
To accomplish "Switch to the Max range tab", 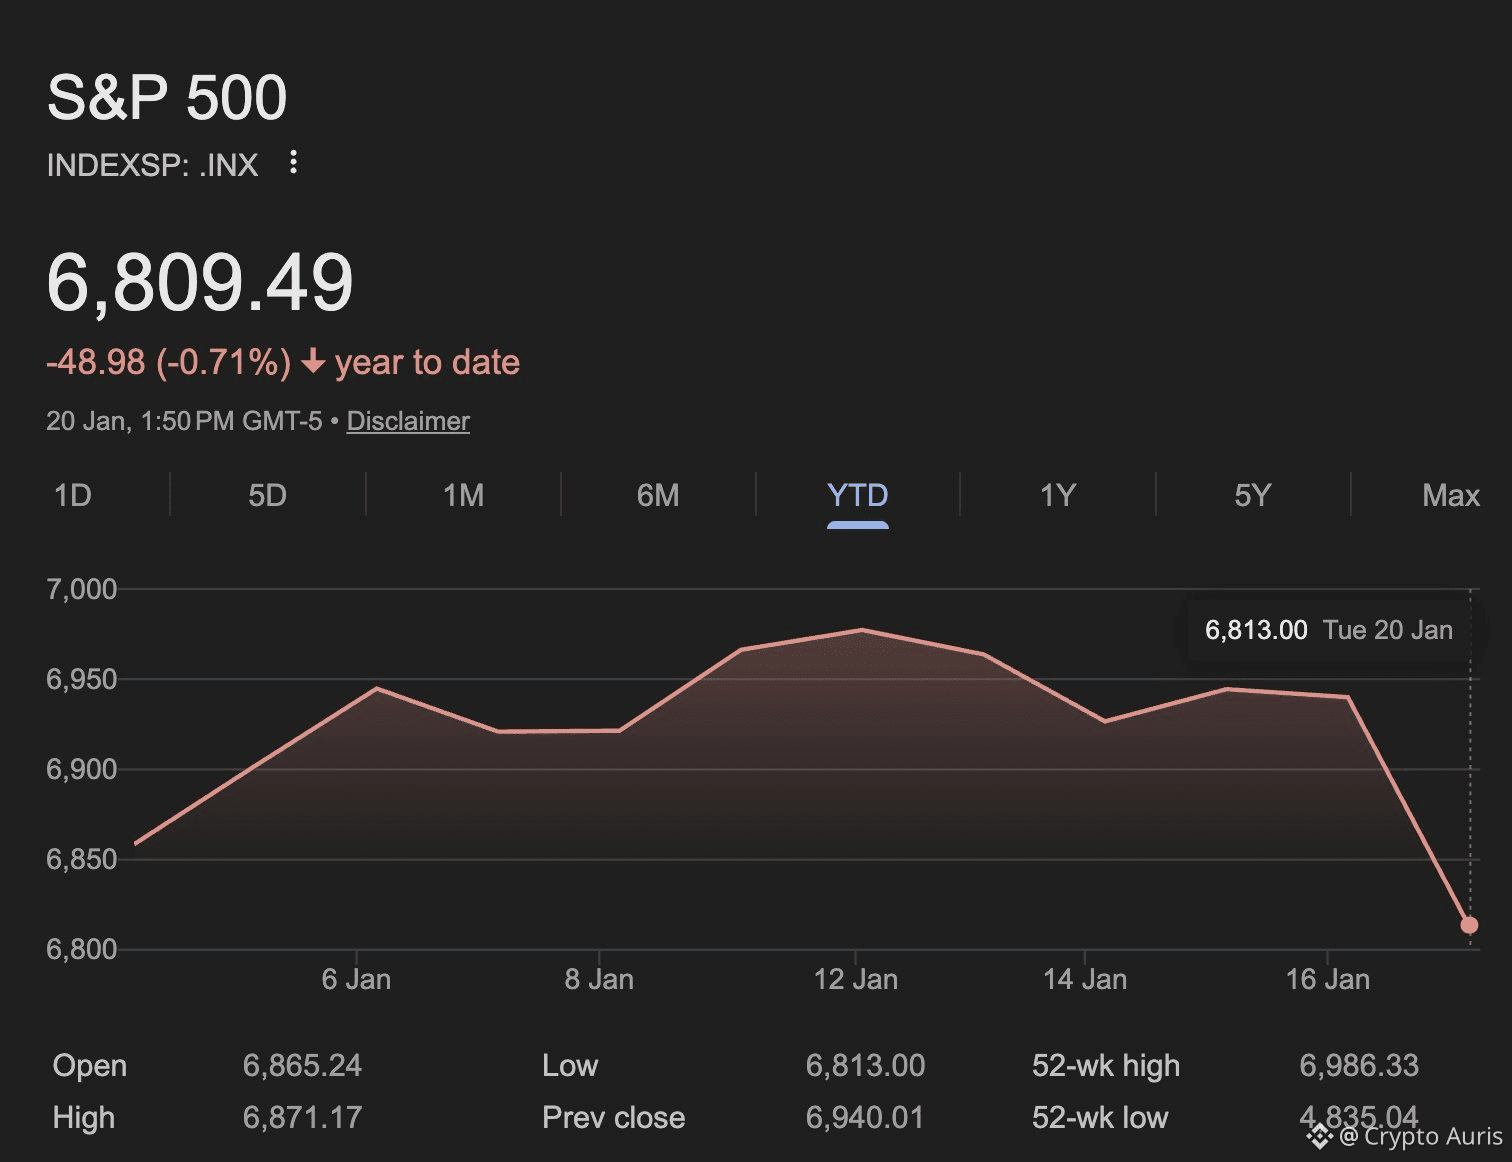I will click(x=1451, y=495).
